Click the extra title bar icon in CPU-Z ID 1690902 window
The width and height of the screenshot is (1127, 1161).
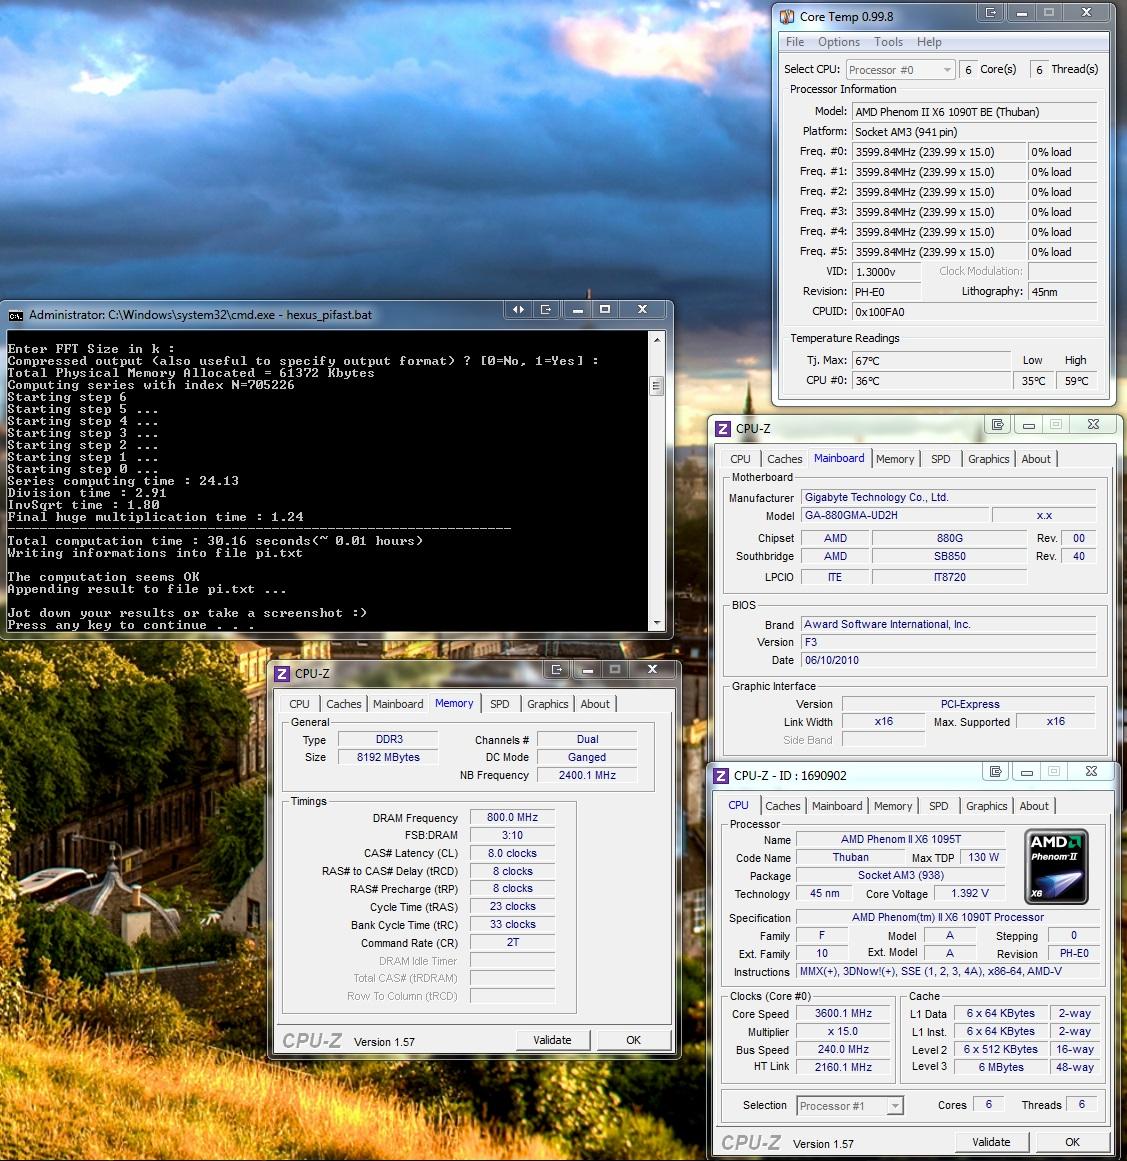(995, 772)
